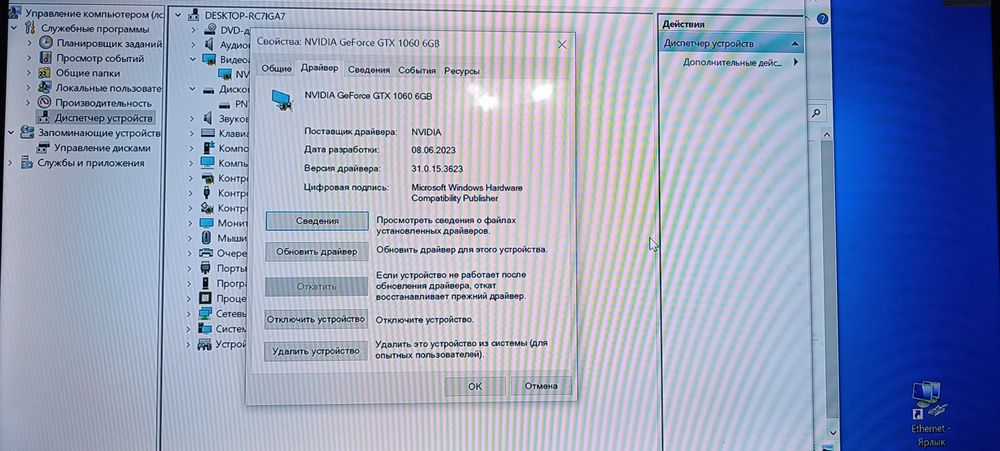Click the Аудио category speaker icon

[209, 45]
